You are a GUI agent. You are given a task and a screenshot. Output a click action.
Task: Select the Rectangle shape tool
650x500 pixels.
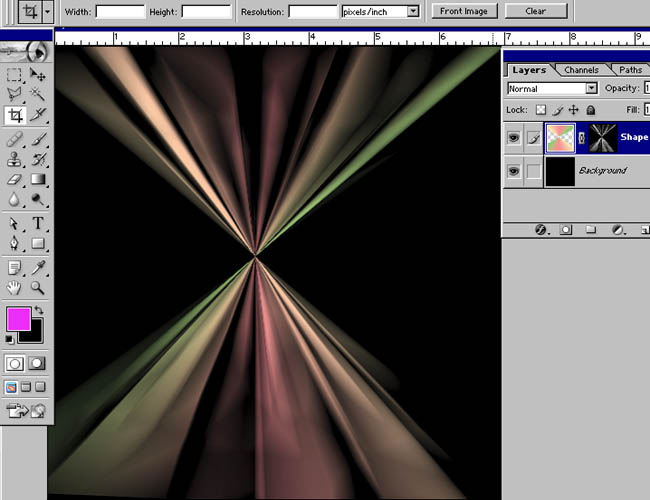point(38,243)
